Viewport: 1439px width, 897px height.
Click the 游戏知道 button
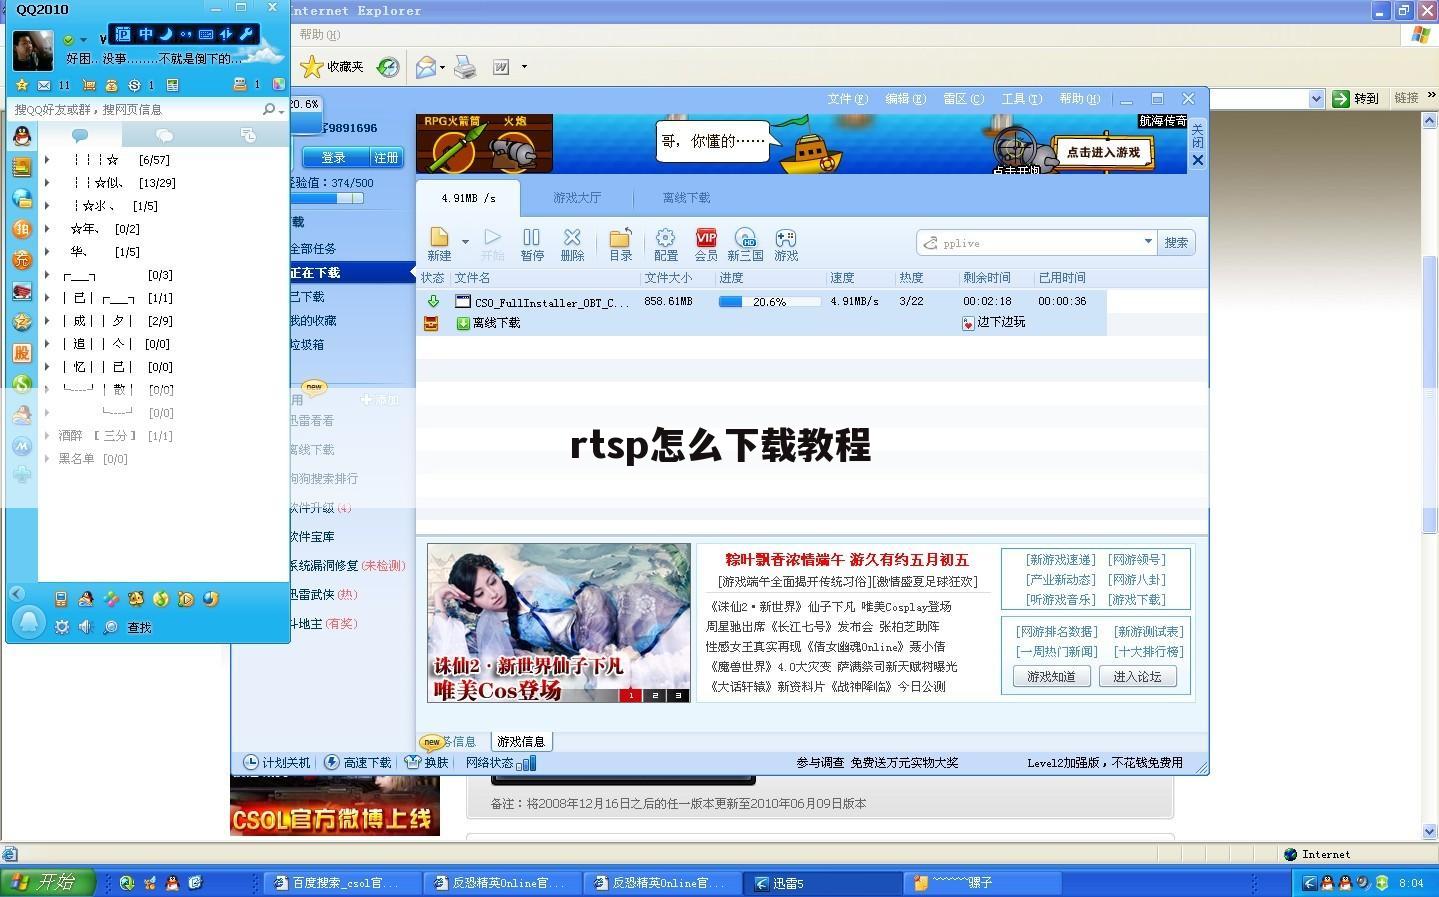coord(1051,677)
